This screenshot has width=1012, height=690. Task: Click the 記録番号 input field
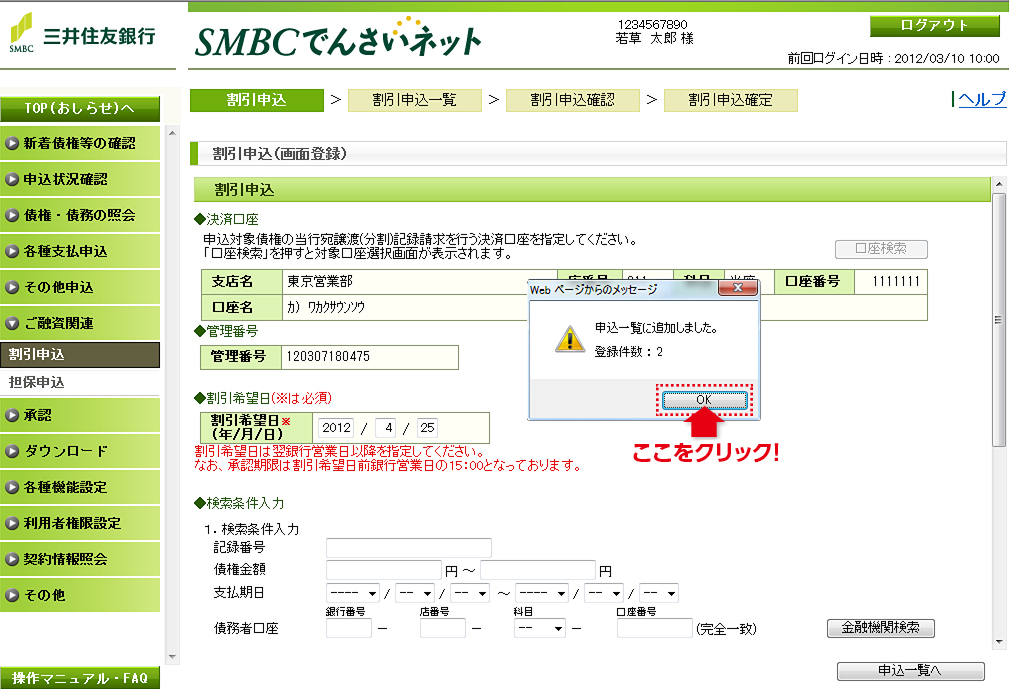[x=409, y=548]
